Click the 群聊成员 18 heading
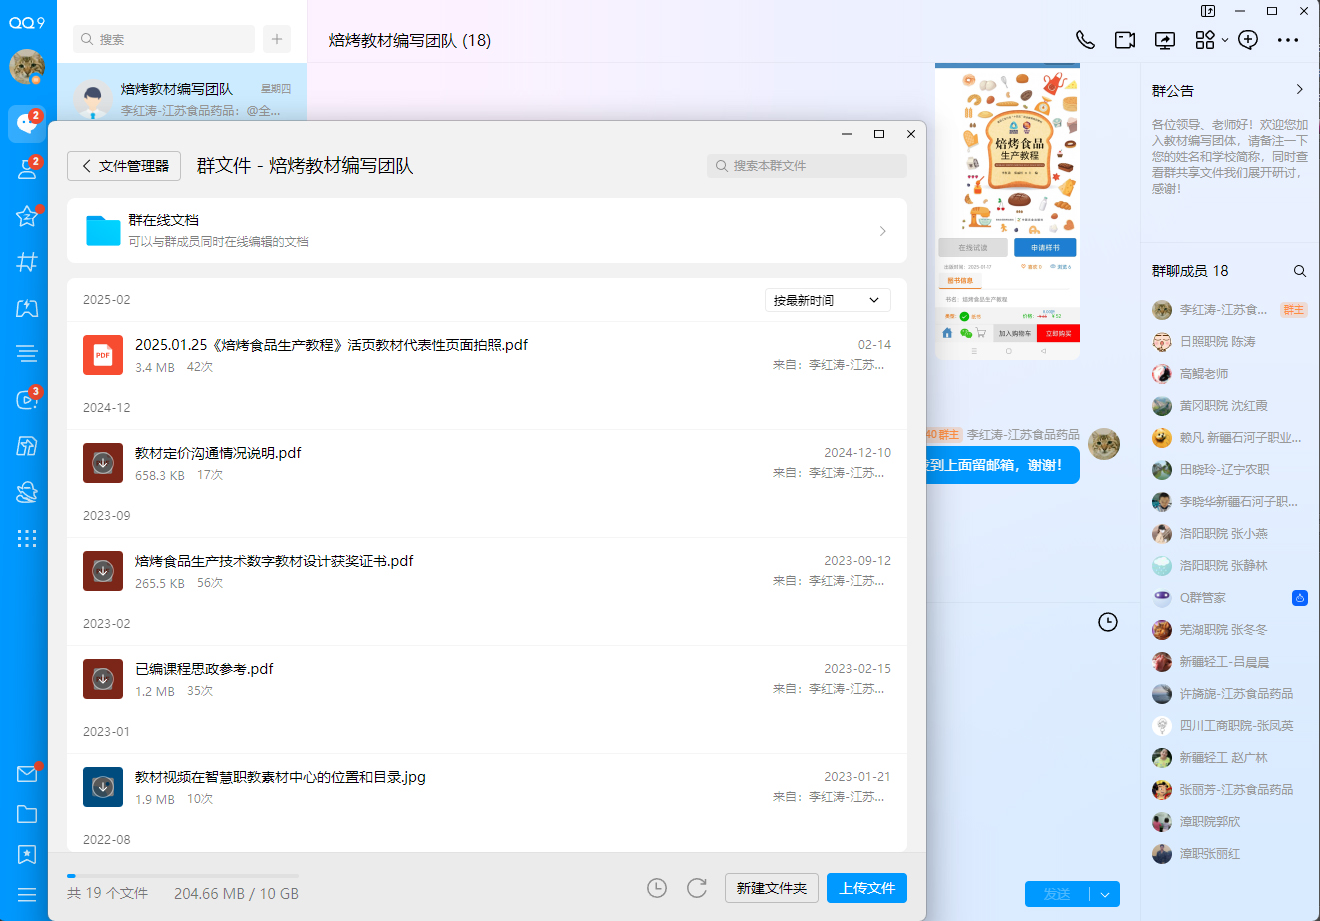This screenshot has width=1320, height=921. pos(1190,271)
